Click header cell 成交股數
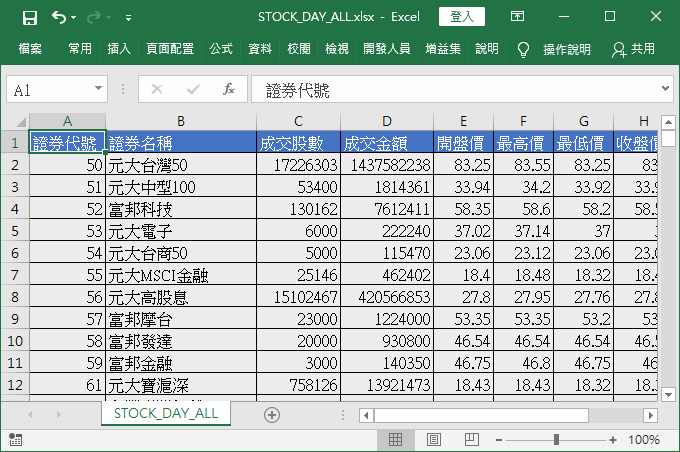This screenshot has height=452, width=680. [298, 142]
